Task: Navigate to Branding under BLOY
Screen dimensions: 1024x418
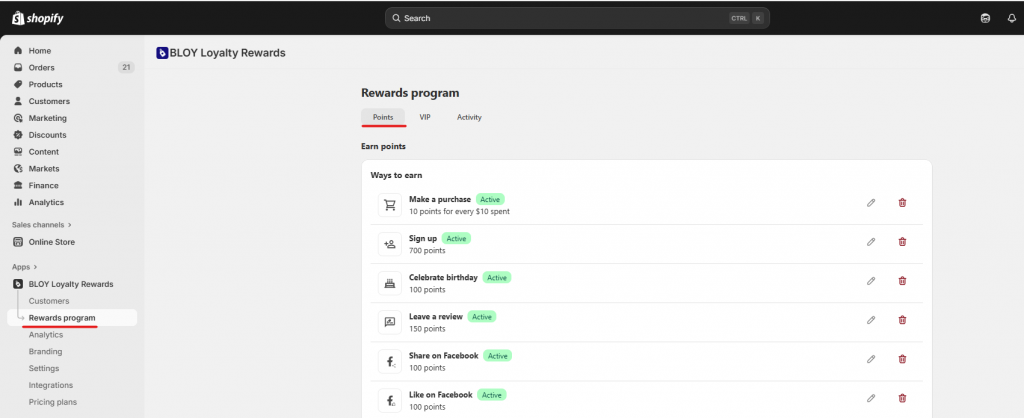Action: pyautogui.click(x=45, y=352)
